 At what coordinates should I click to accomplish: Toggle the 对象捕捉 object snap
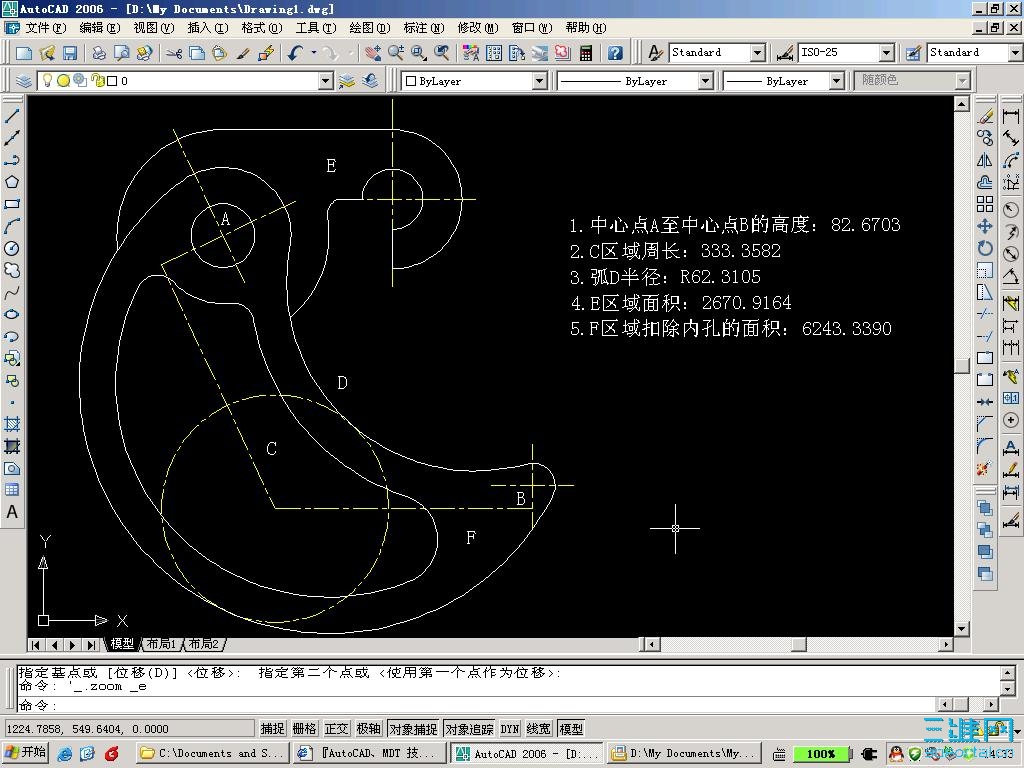coord(413,729)
